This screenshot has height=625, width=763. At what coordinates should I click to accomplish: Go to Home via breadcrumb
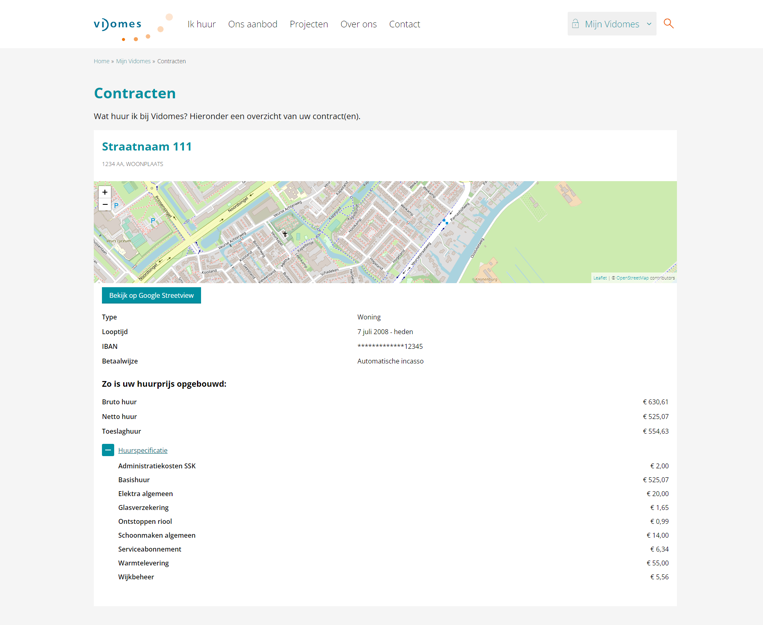click(101, 61)
